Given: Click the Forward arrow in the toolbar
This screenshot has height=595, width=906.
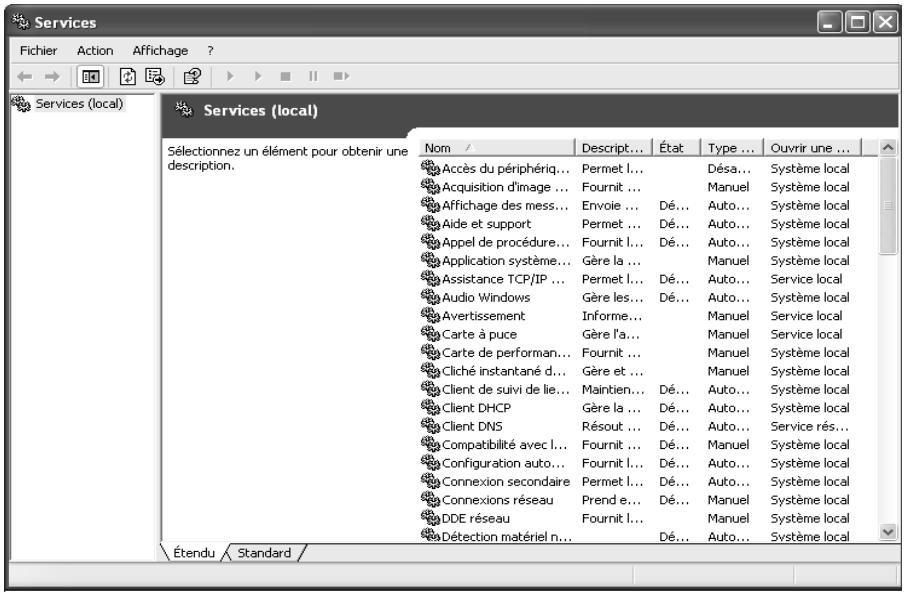Looking at the screenshot, I should pyautogui.click(x=52, y=76).
